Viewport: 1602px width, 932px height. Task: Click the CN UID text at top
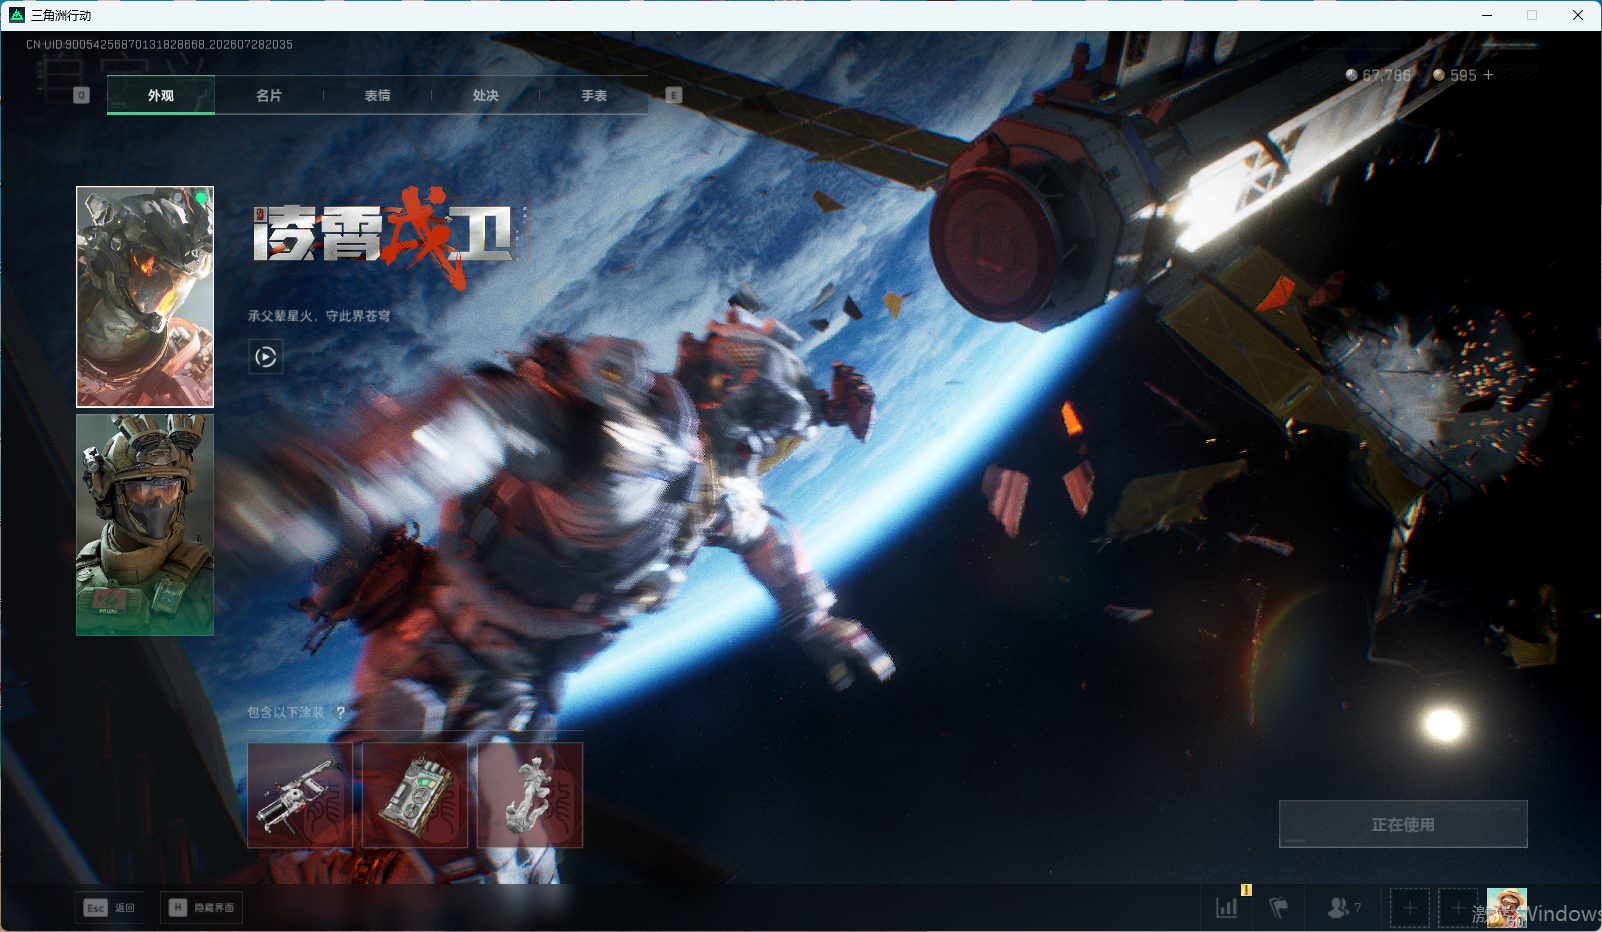[x=159, y=45]
